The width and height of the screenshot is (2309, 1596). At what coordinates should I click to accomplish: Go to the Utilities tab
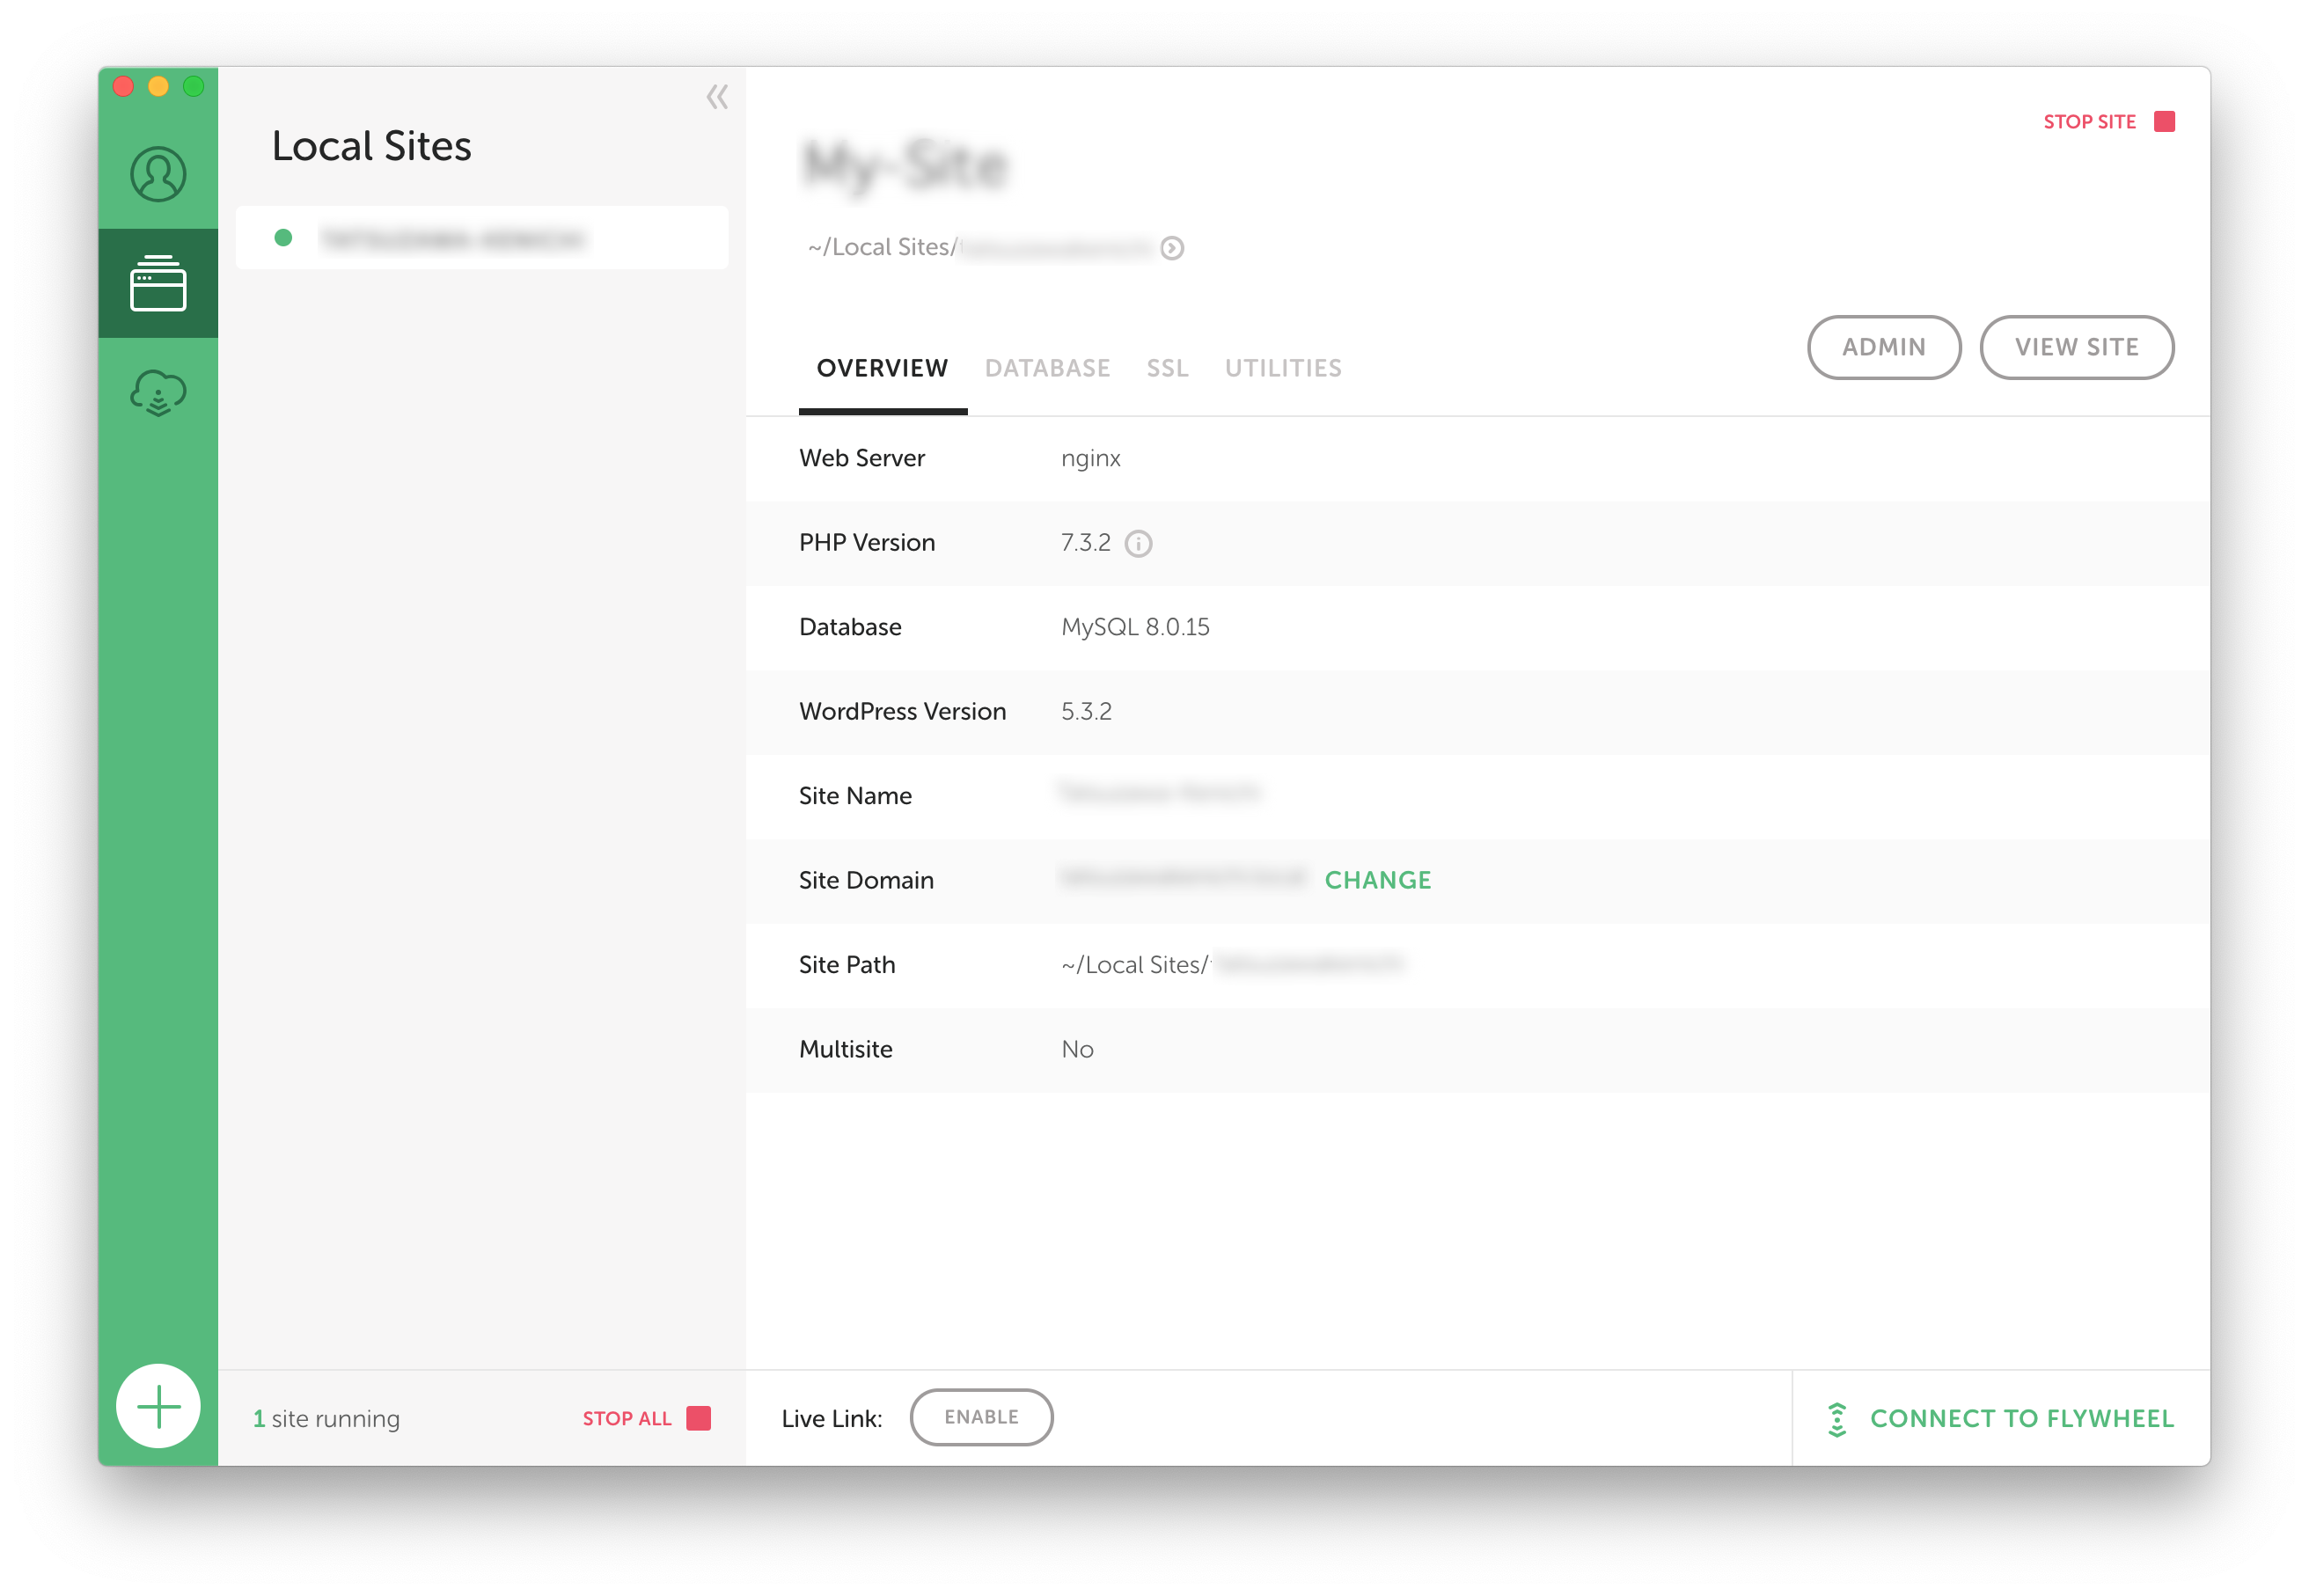coord(1283,368)
